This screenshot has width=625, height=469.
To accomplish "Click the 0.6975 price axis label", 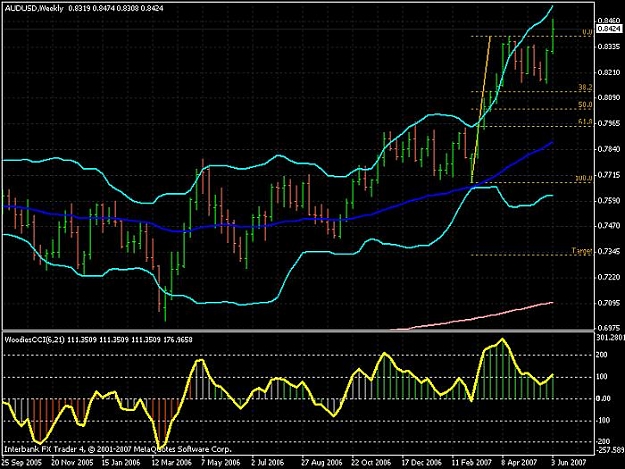I will tap(609, 328).
